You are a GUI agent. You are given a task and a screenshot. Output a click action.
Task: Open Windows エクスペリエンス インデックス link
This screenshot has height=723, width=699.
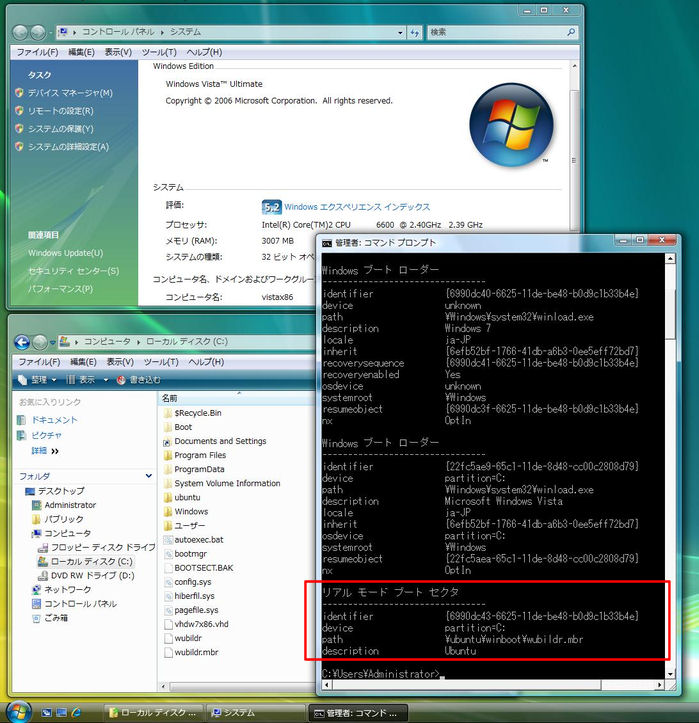357,207
